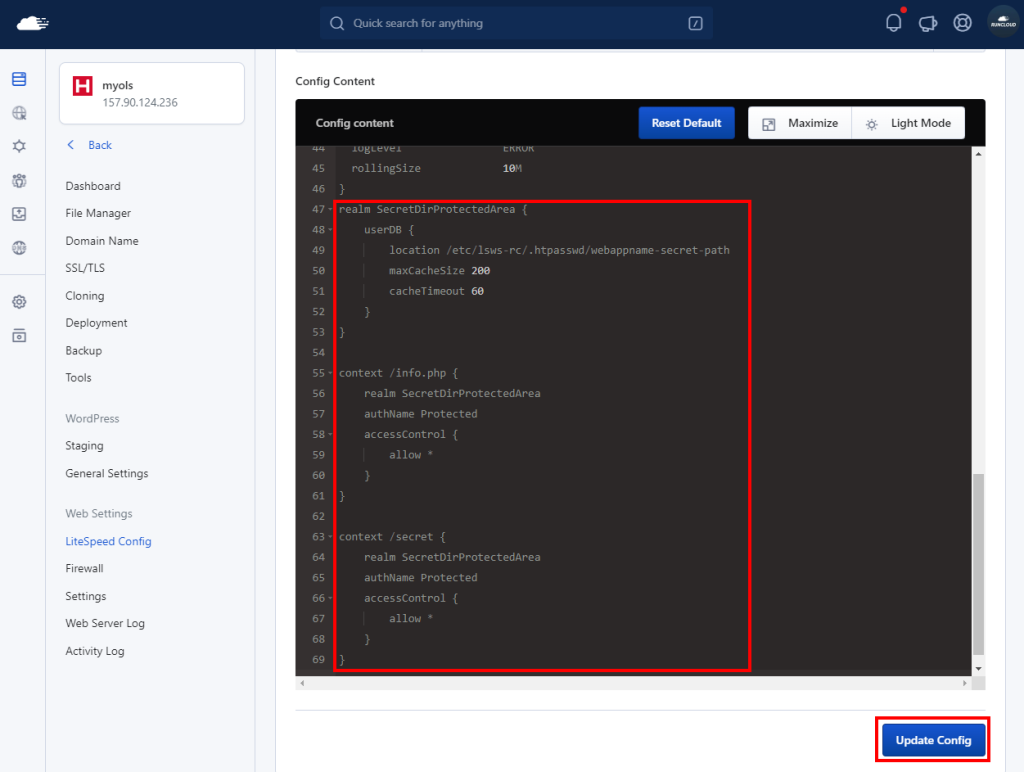Click the scroll-up arrow of the editor
This screenshot has height=772, width=1024.
978,153
